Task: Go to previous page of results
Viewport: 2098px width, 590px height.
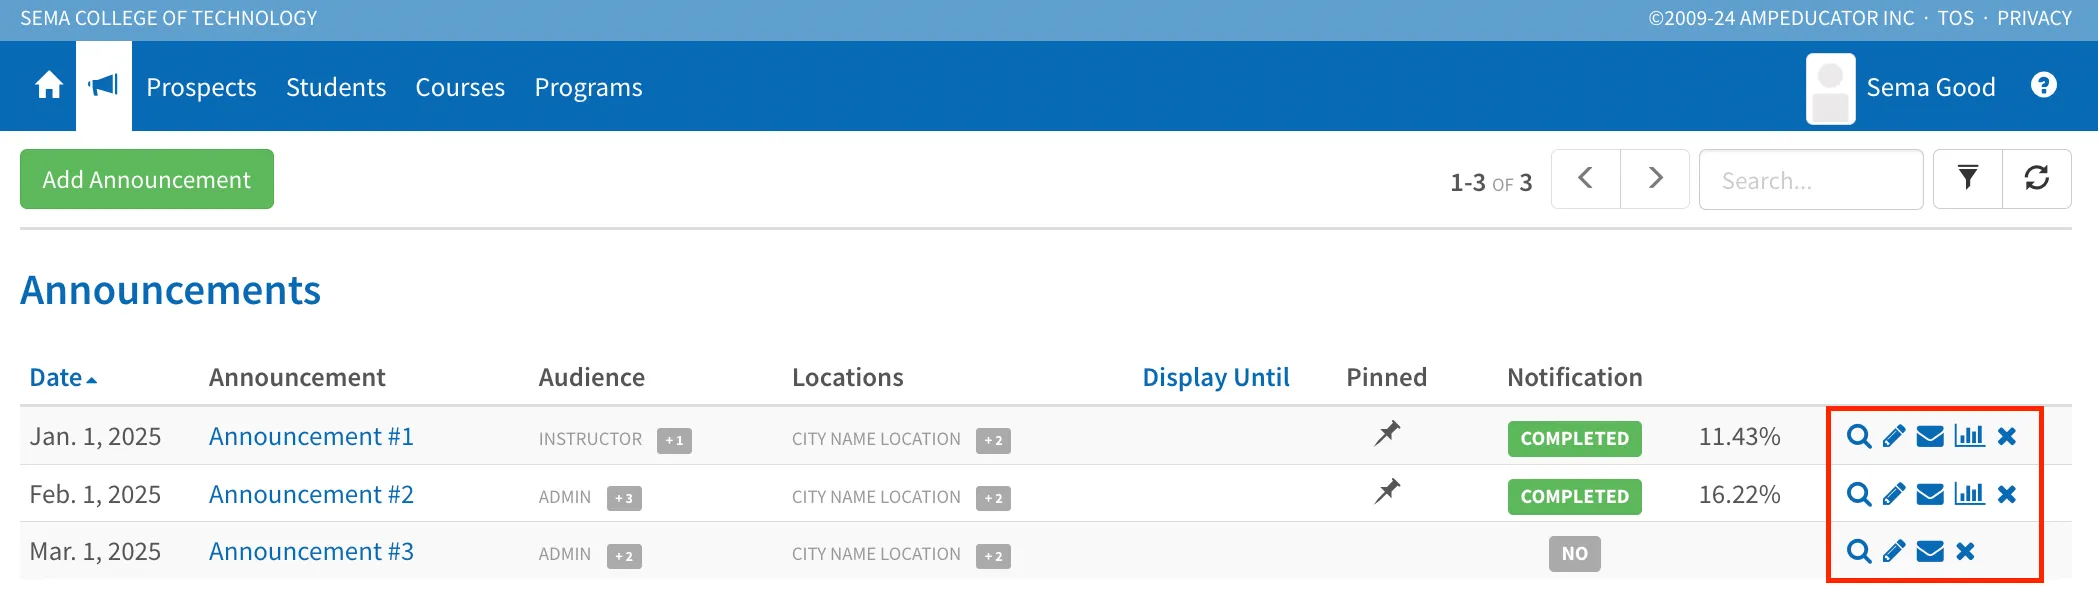Action: [1586, 179]
